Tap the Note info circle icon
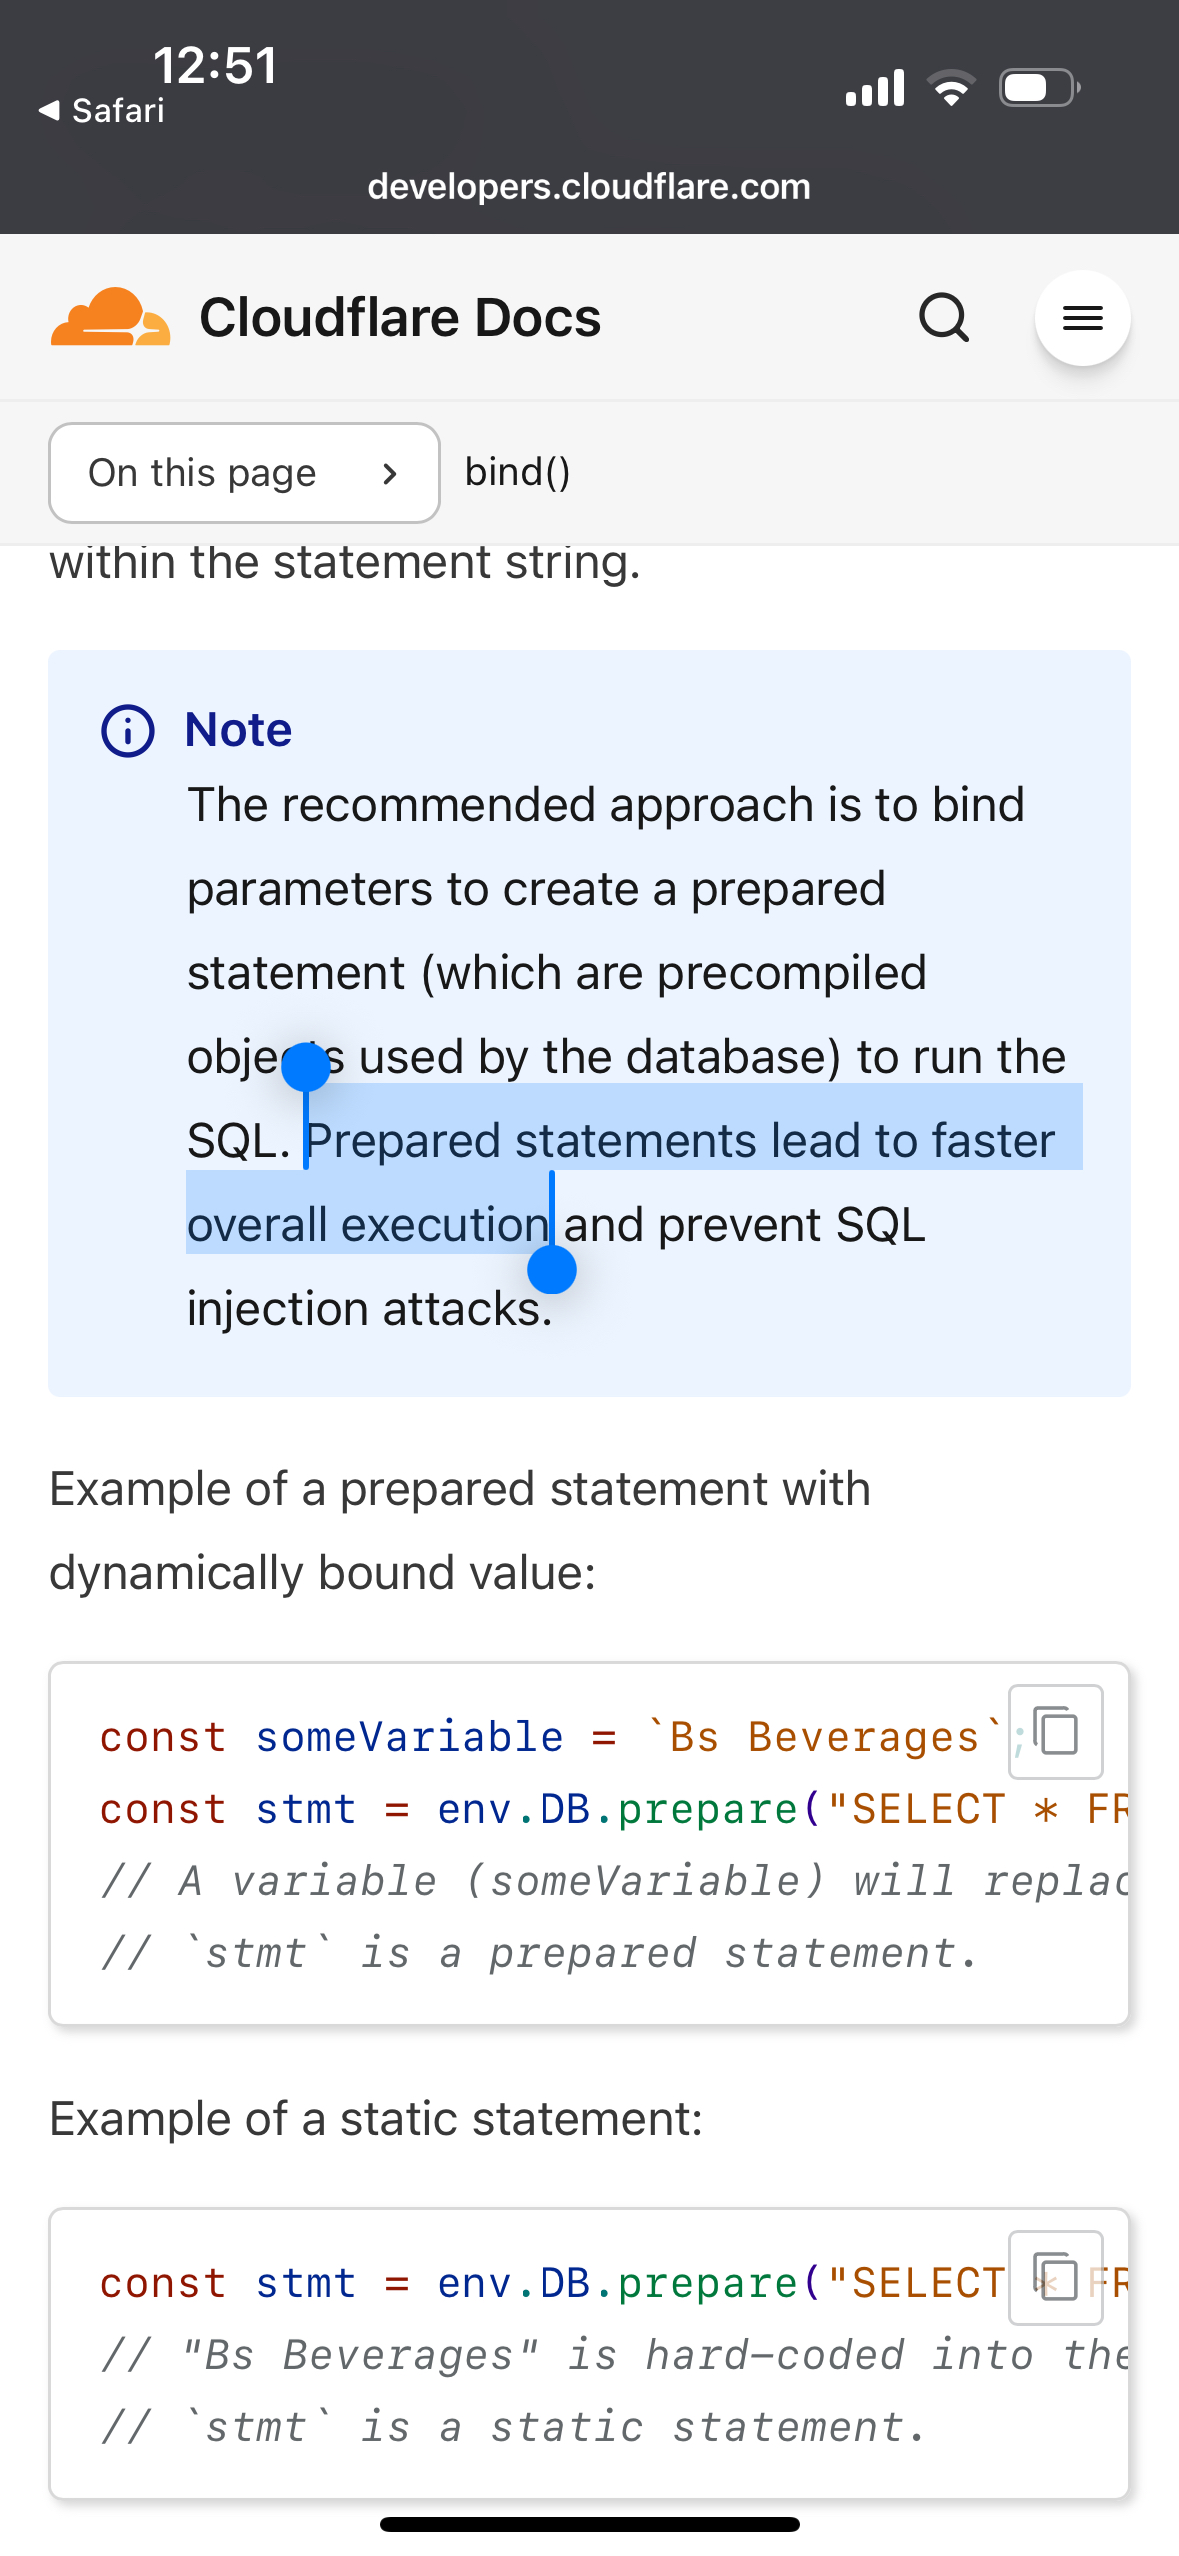This screenshot has width=1179, height=2556. click(128, 731)
